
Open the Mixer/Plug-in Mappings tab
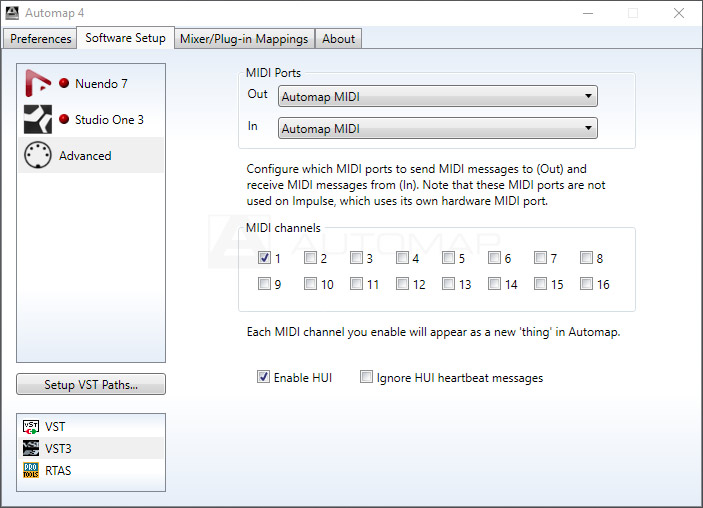[245, 39]
